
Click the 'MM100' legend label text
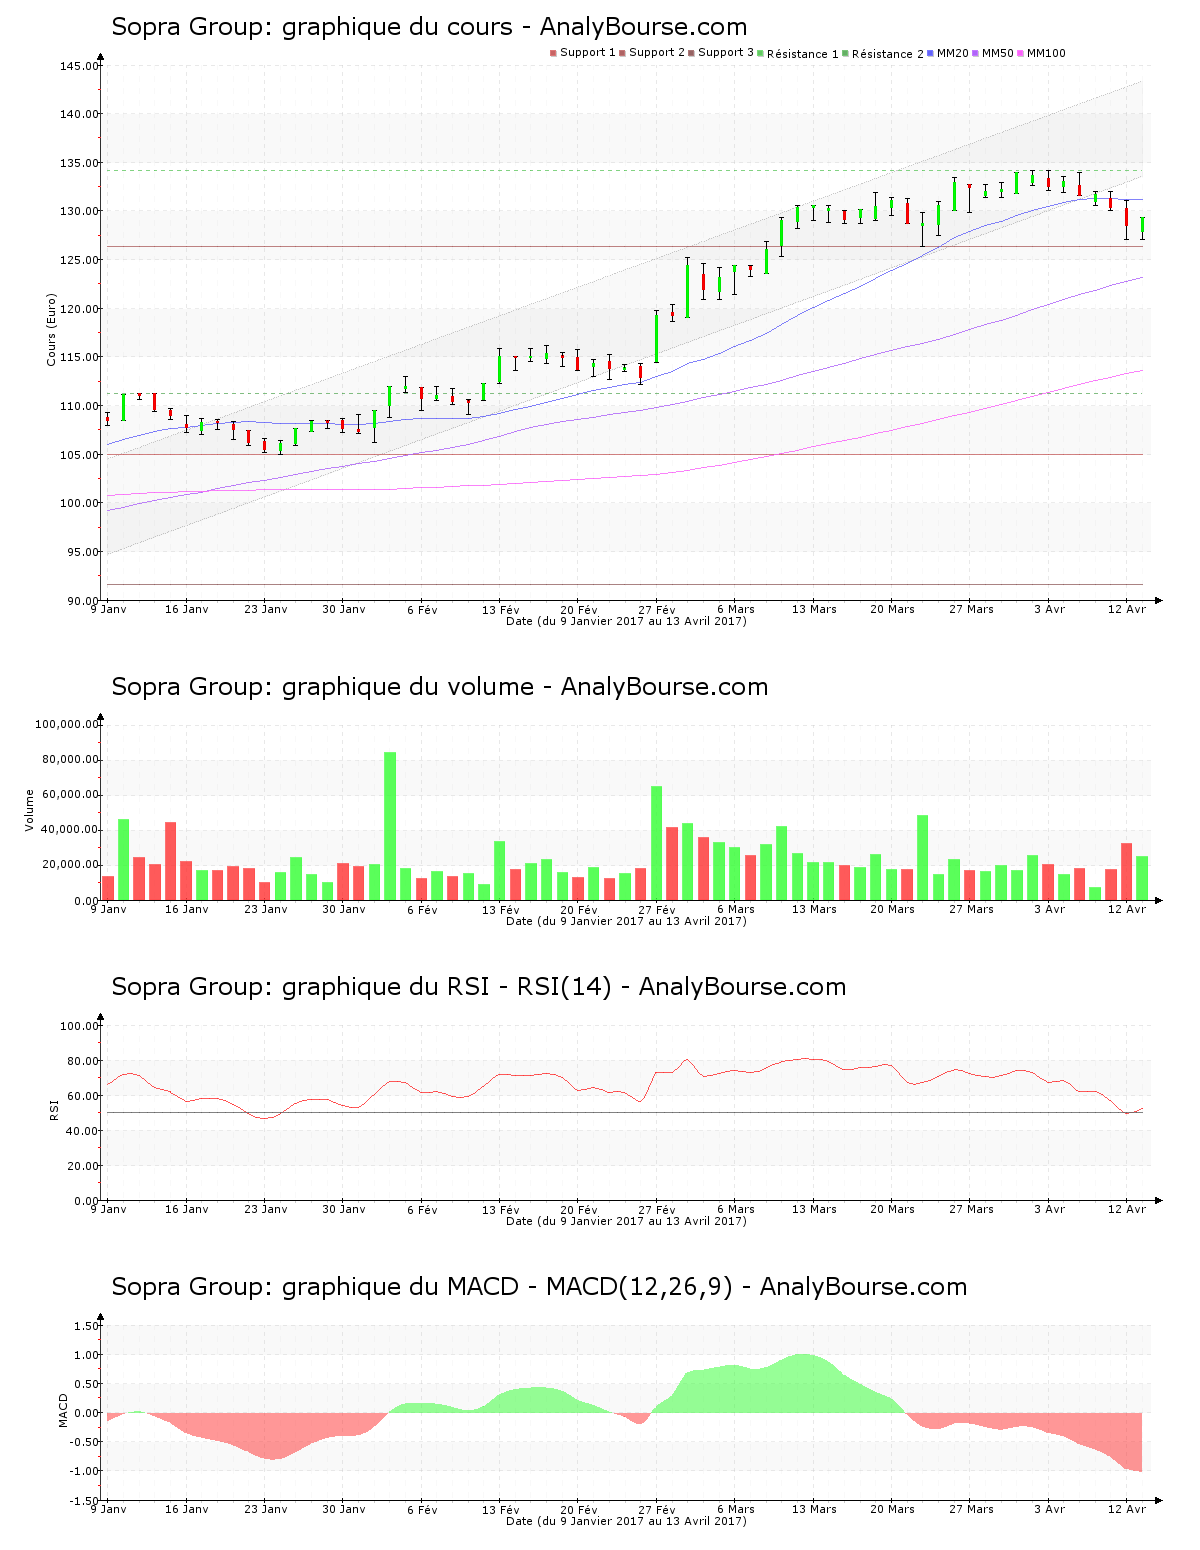click(1046, 53)
